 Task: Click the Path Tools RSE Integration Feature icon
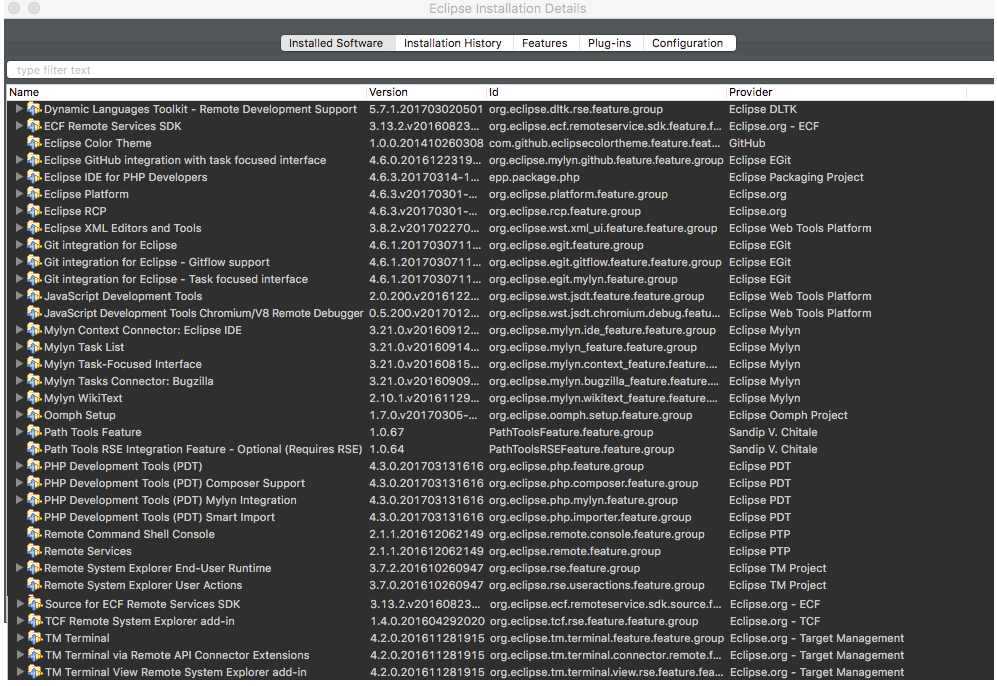point(34,449)
